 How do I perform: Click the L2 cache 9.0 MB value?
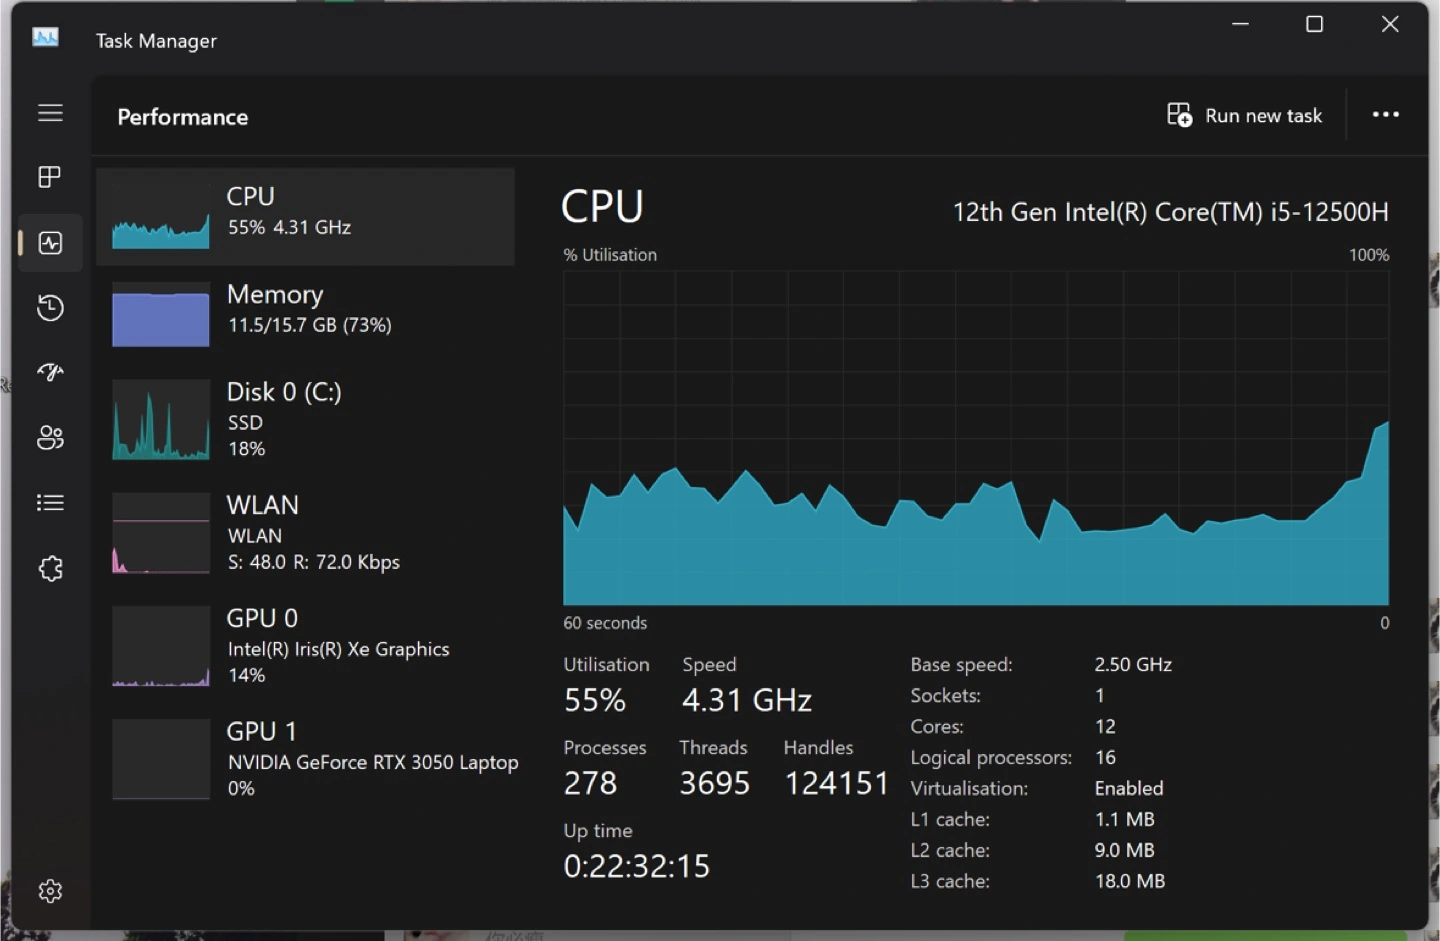coord(1125,850)
